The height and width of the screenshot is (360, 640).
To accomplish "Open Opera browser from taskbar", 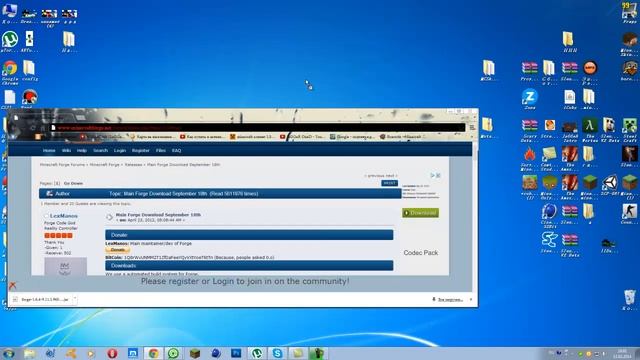I will tap(112, 353).
